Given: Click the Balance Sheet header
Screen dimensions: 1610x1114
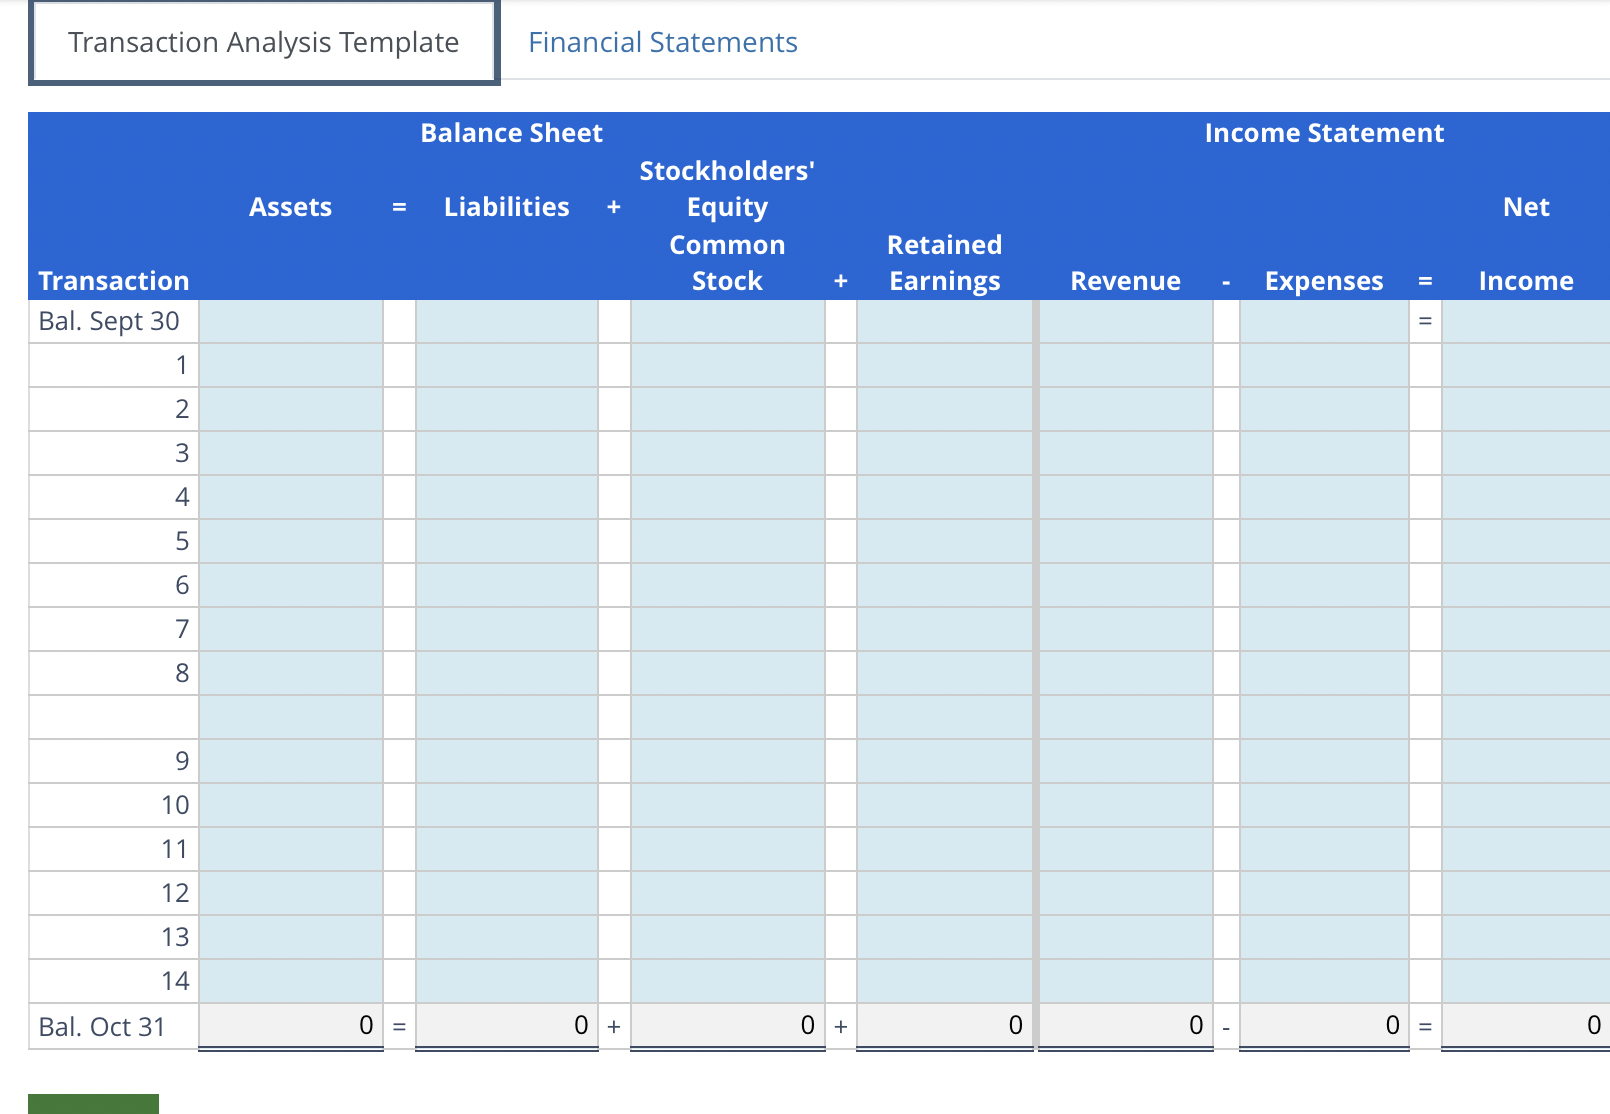Looking at the screenshot, I should [x=511, y=133].
